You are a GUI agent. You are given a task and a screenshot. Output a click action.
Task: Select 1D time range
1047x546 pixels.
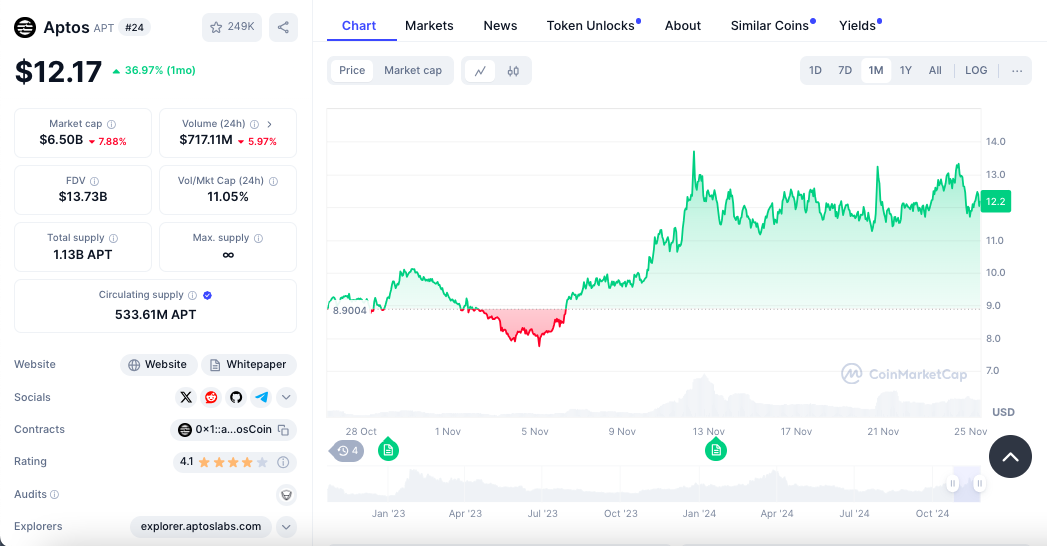[x=815, y=71]
